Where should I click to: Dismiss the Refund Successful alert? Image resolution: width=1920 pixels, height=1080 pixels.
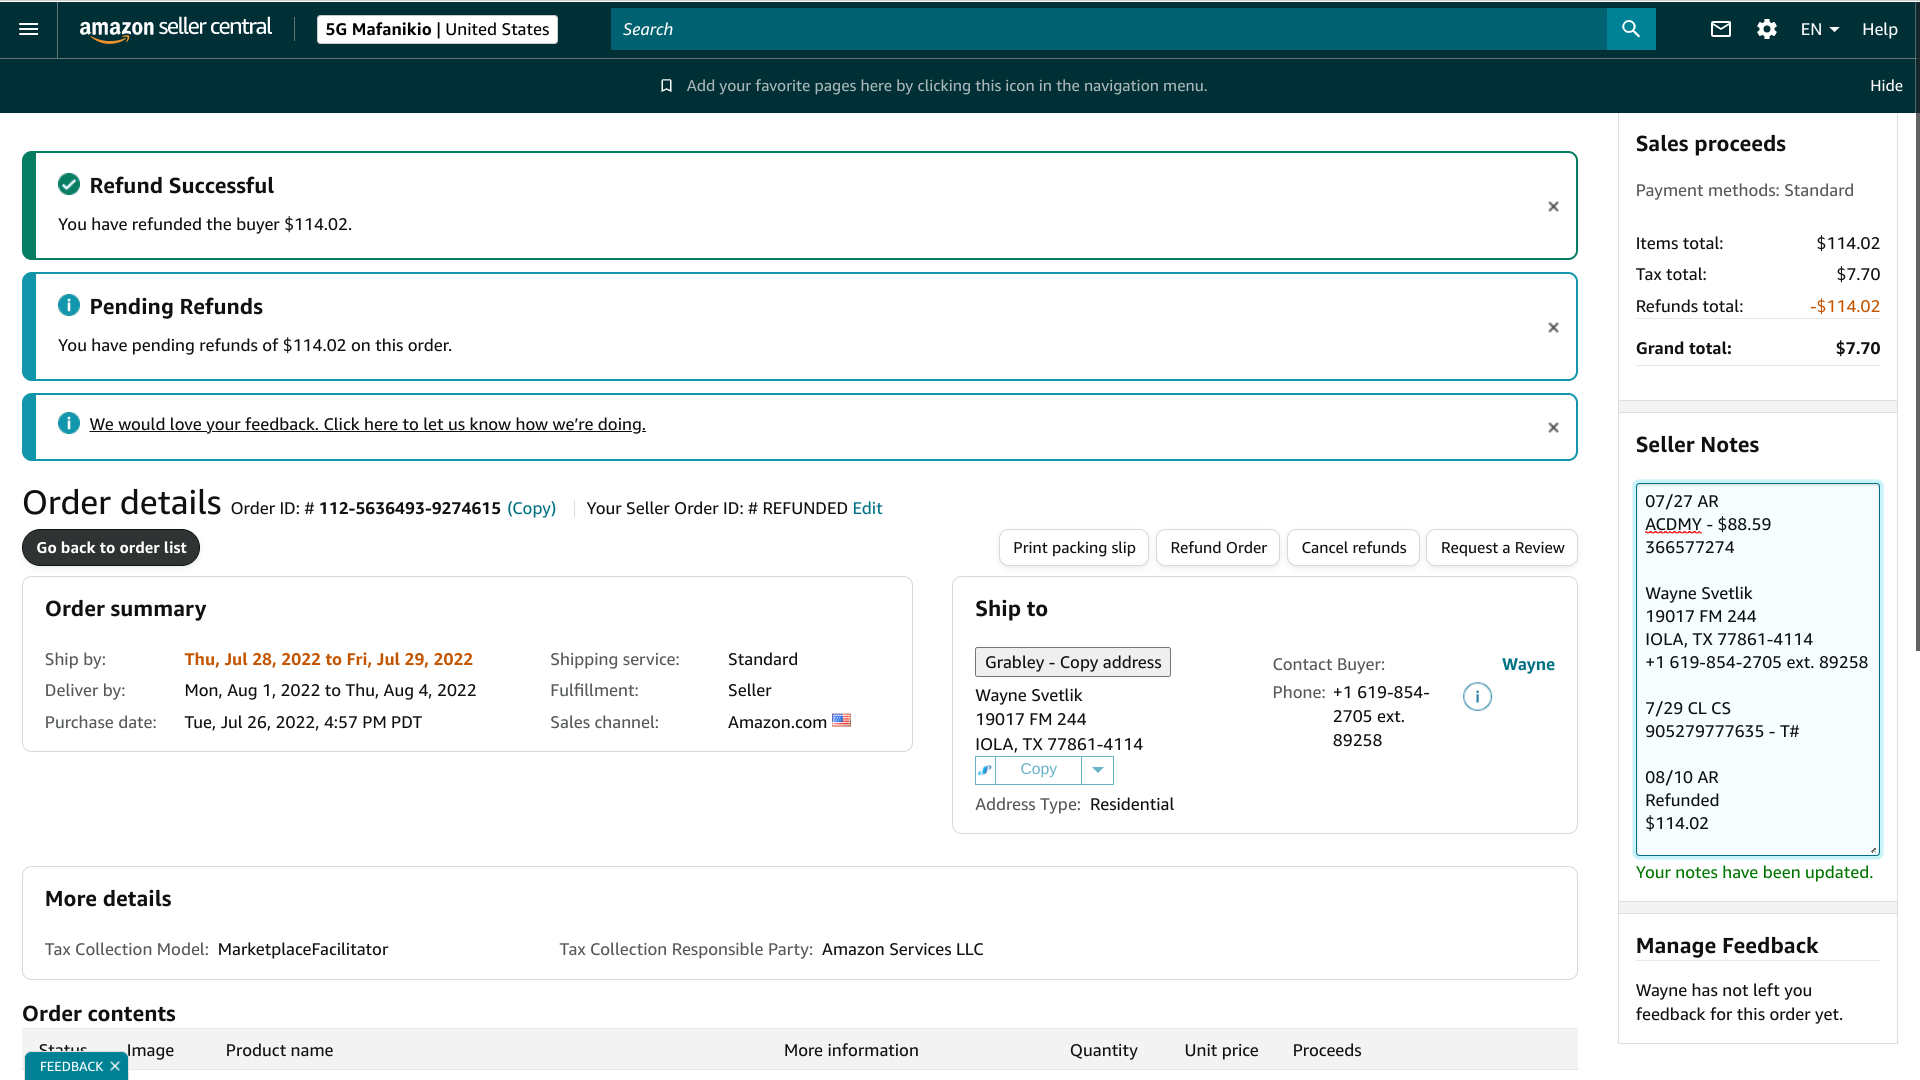[x=1553, y=207]
